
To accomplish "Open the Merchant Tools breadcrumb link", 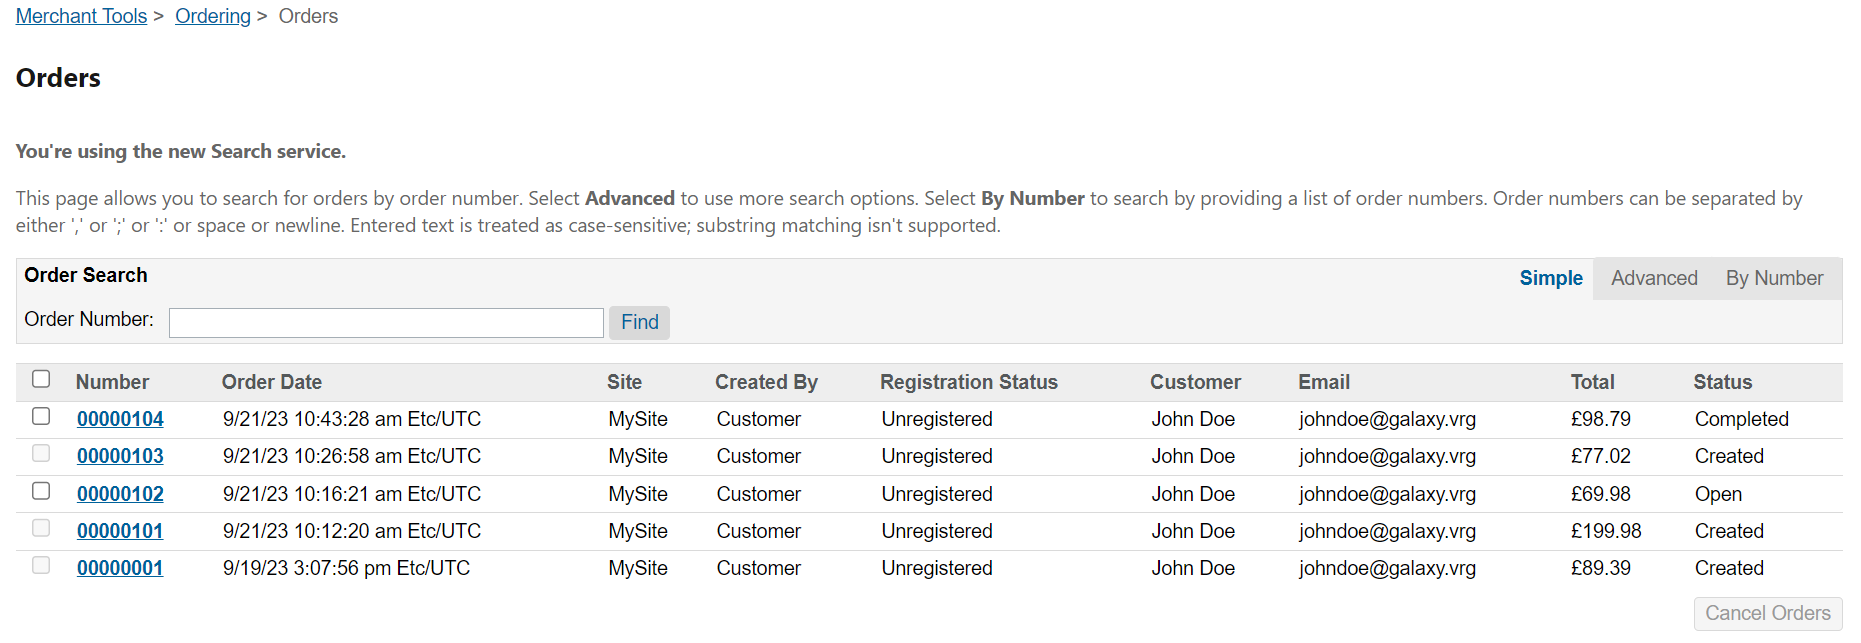I will click(x=81, y=16).
